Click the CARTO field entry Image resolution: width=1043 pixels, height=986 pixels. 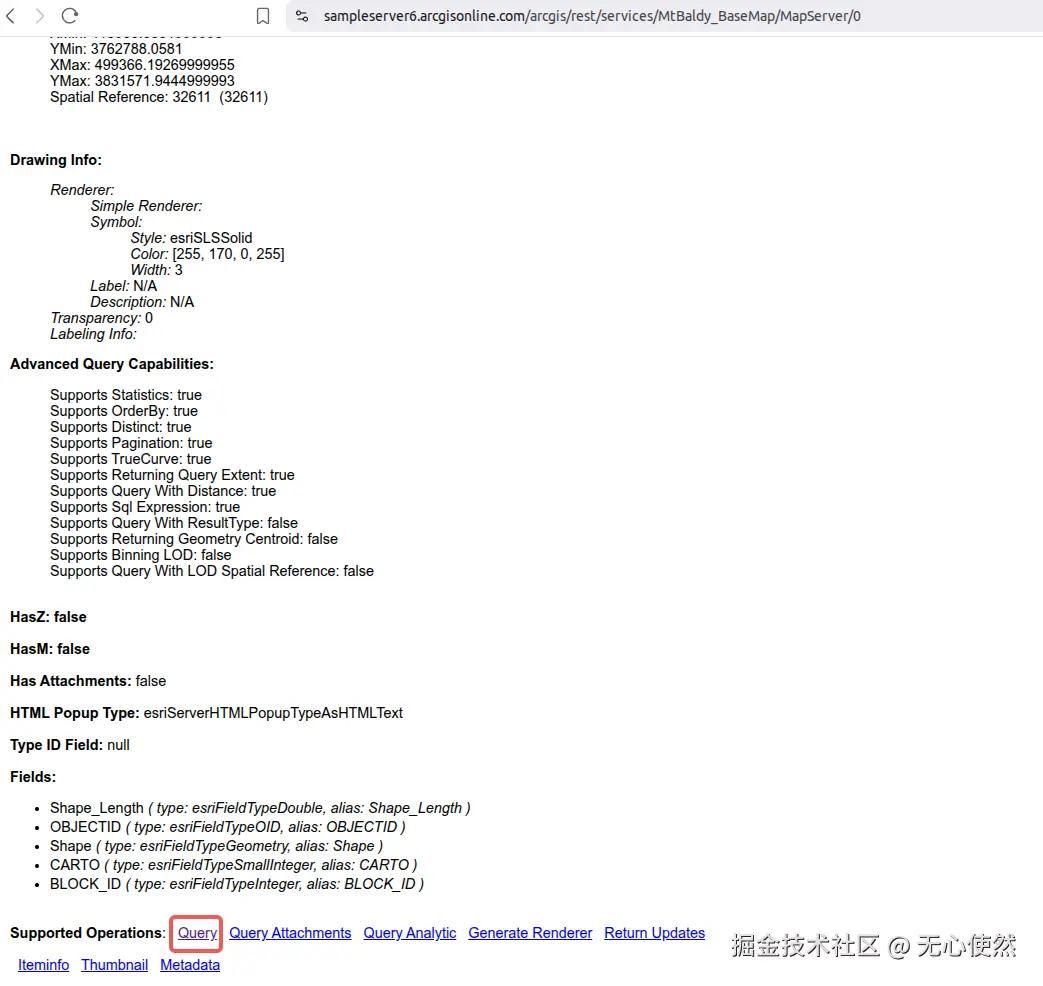point(233,865)
